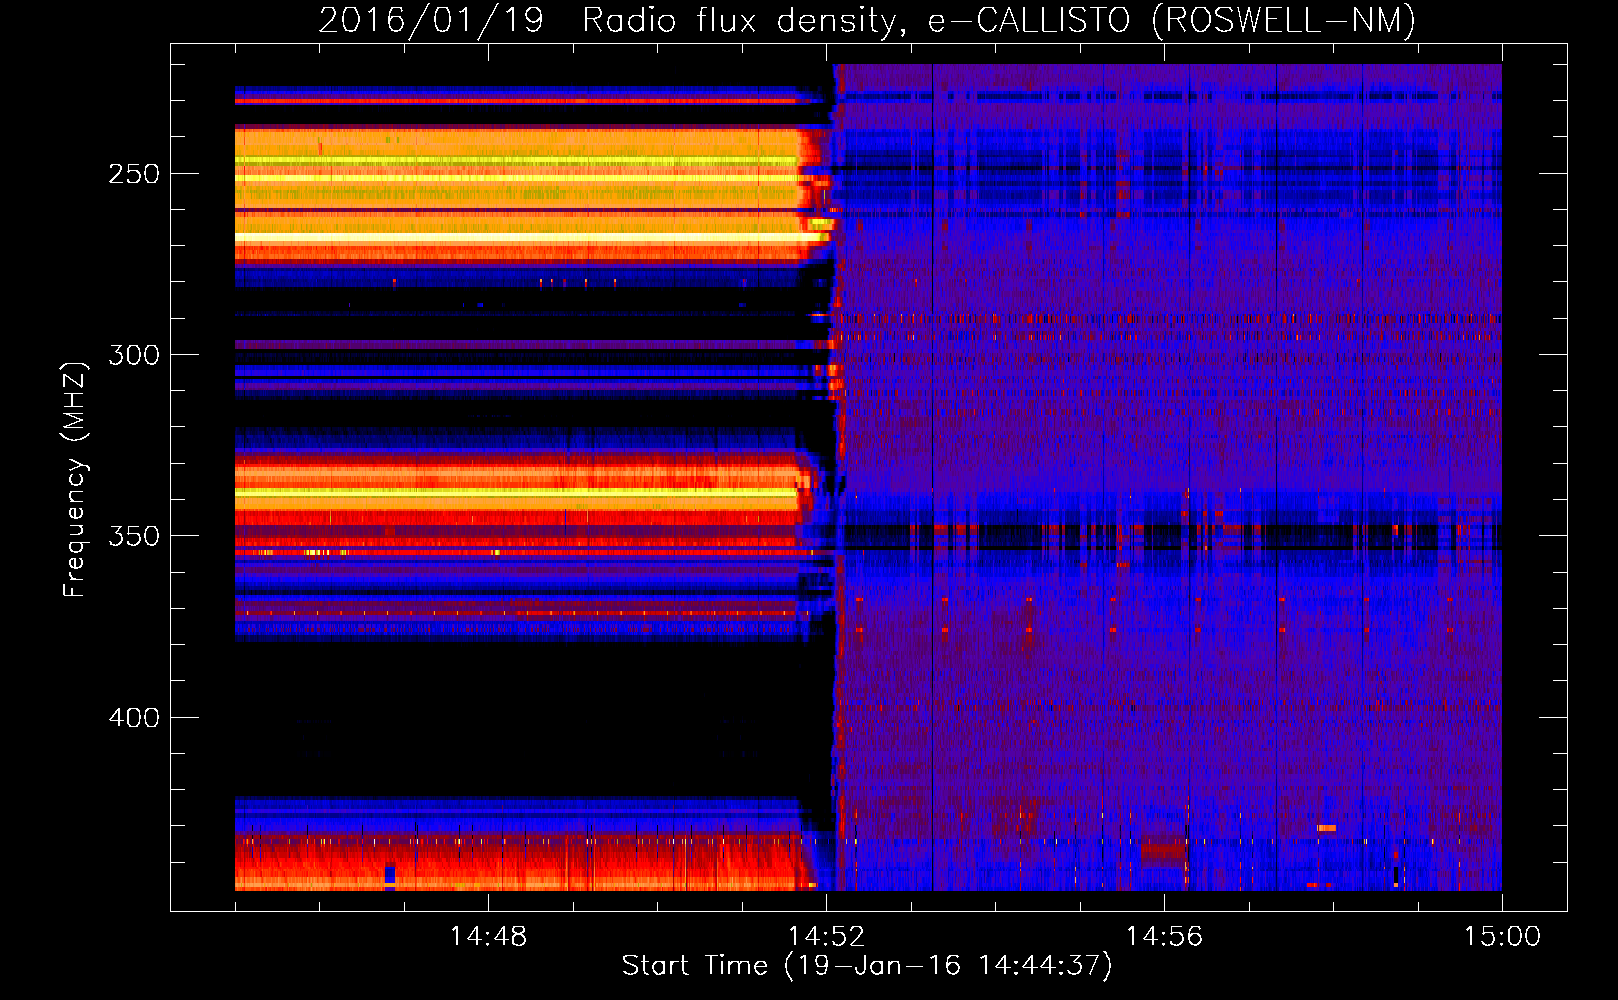The width and height of the screenshot is (1618, 1000).
Task: Select the 350 frequency tick label
Action: (134, 536)
